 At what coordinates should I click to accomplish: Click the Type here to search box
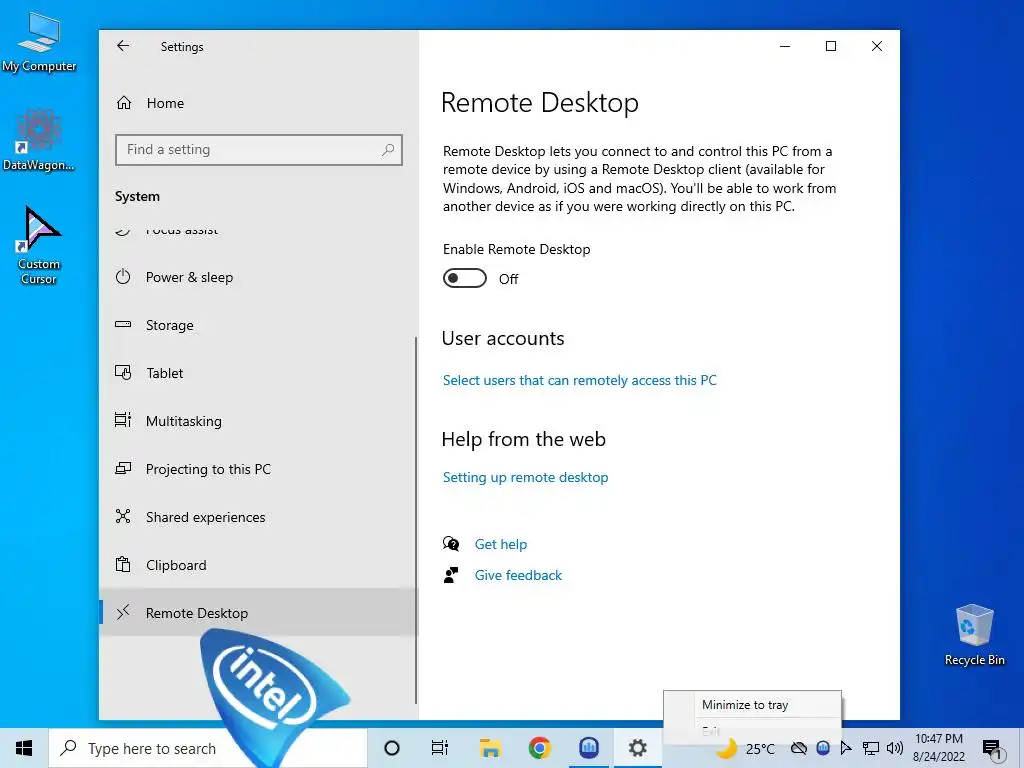pyautogui.click(x=208, y=748)
